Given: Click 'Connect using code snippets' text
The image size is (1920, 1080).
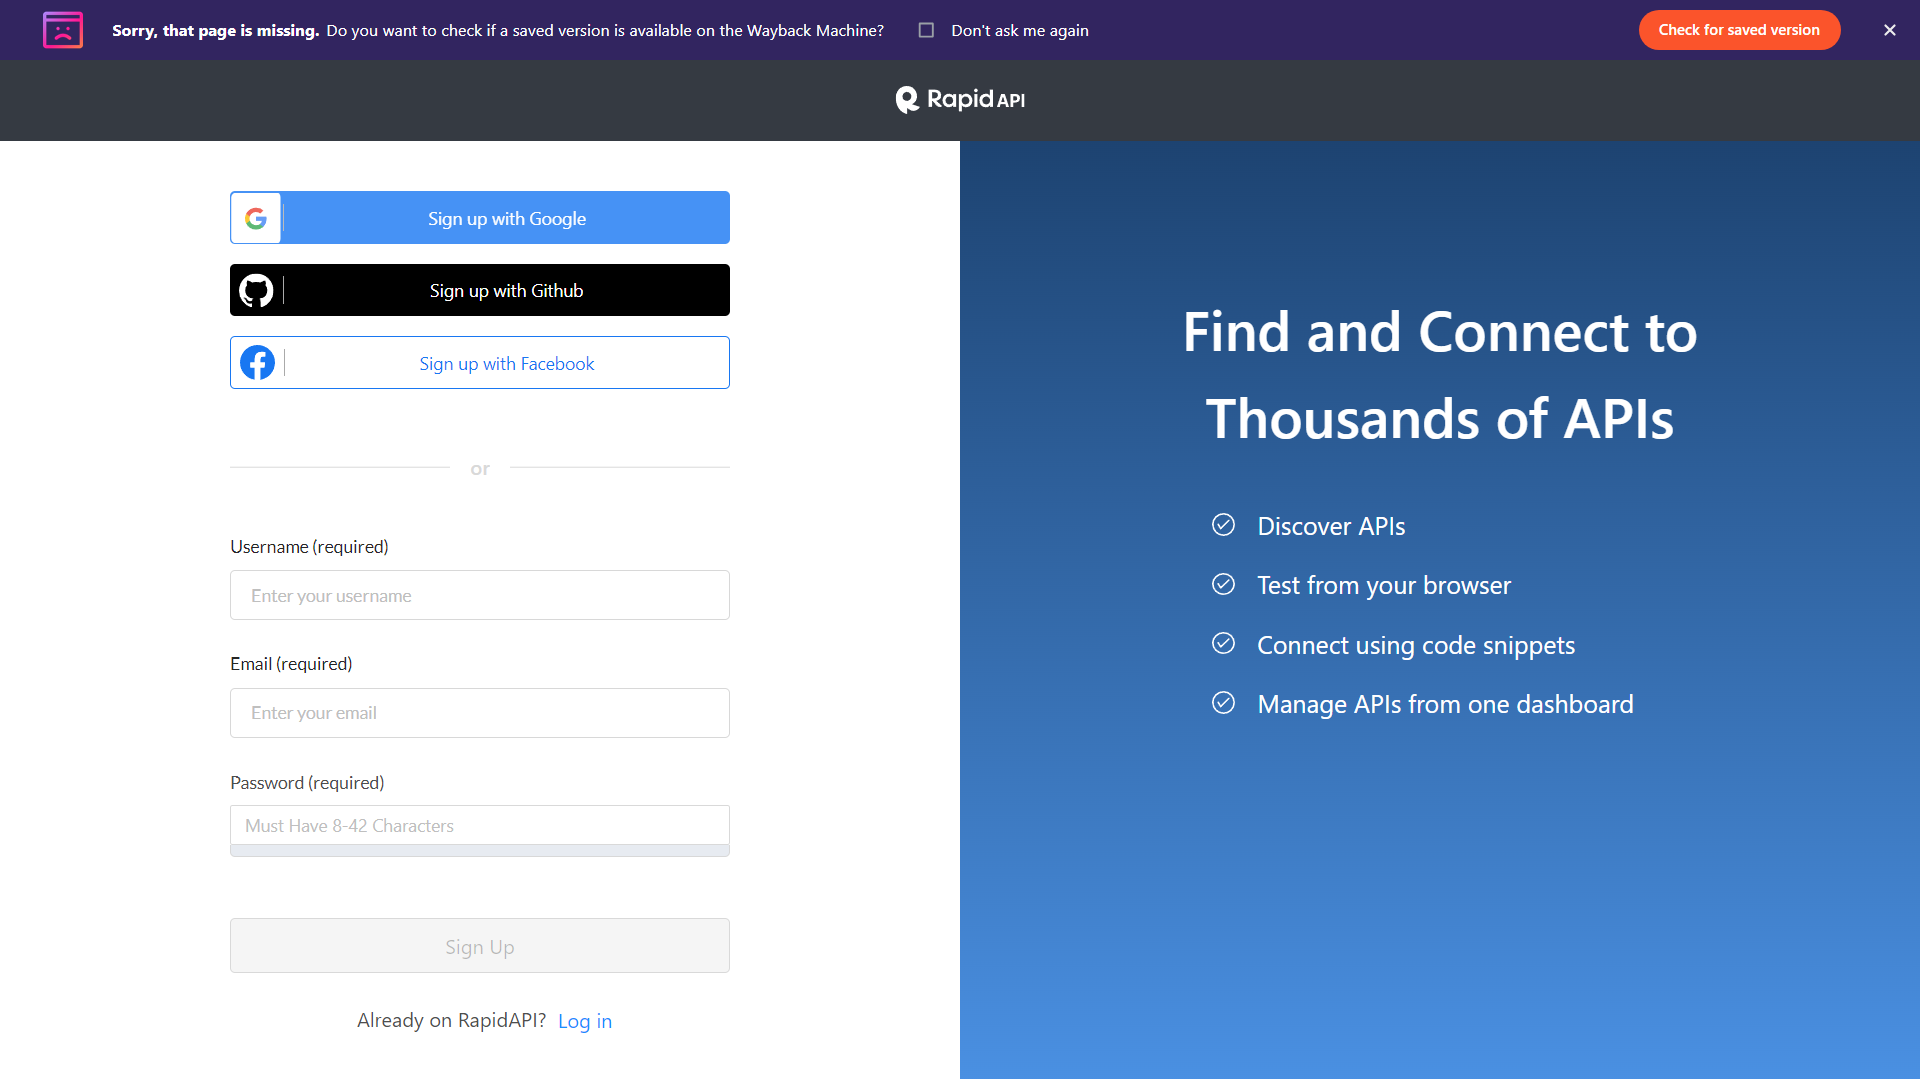Looking at the screenshot, I should tap(1416, 645).
